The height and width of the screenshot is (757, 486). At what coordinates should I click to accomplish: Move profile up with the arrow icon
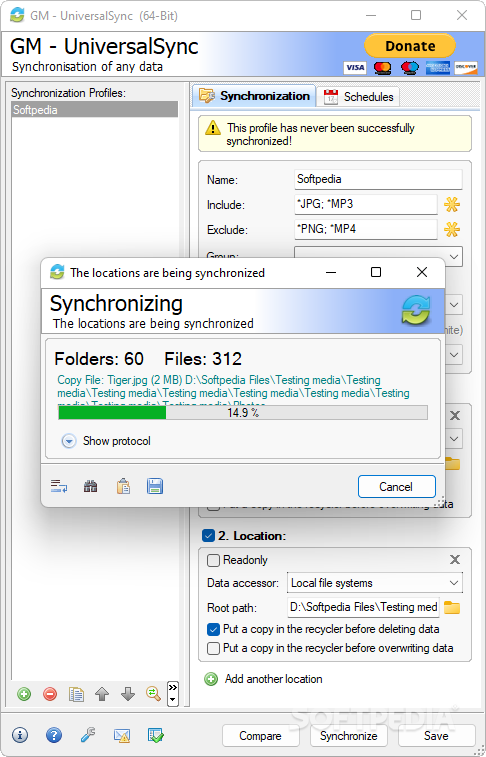click(x=102, y=694)
